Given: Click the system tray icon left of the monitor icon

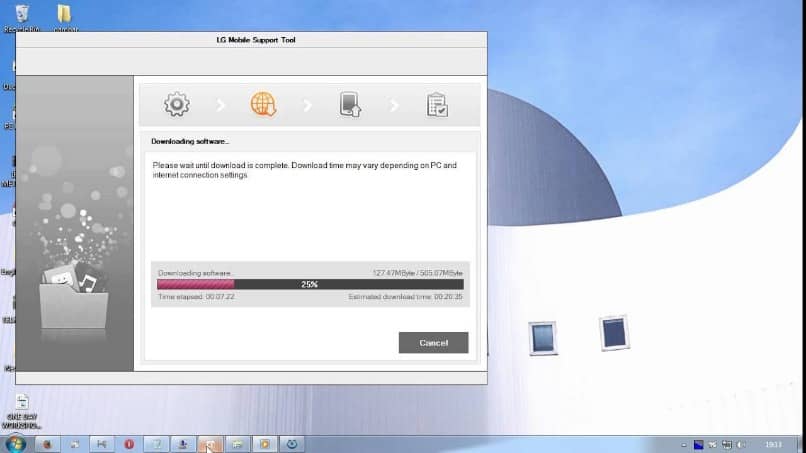Looking at the screenshot, I should (712, 445).
